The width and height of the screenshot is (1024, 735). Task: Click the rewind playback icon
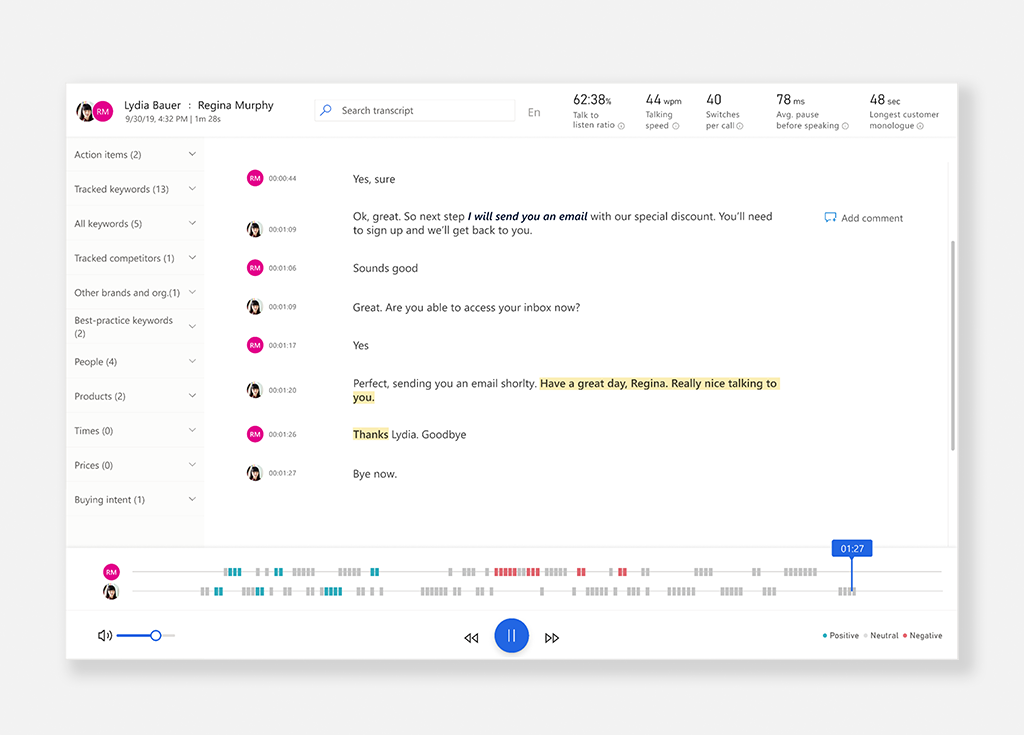tap(471, 636)
